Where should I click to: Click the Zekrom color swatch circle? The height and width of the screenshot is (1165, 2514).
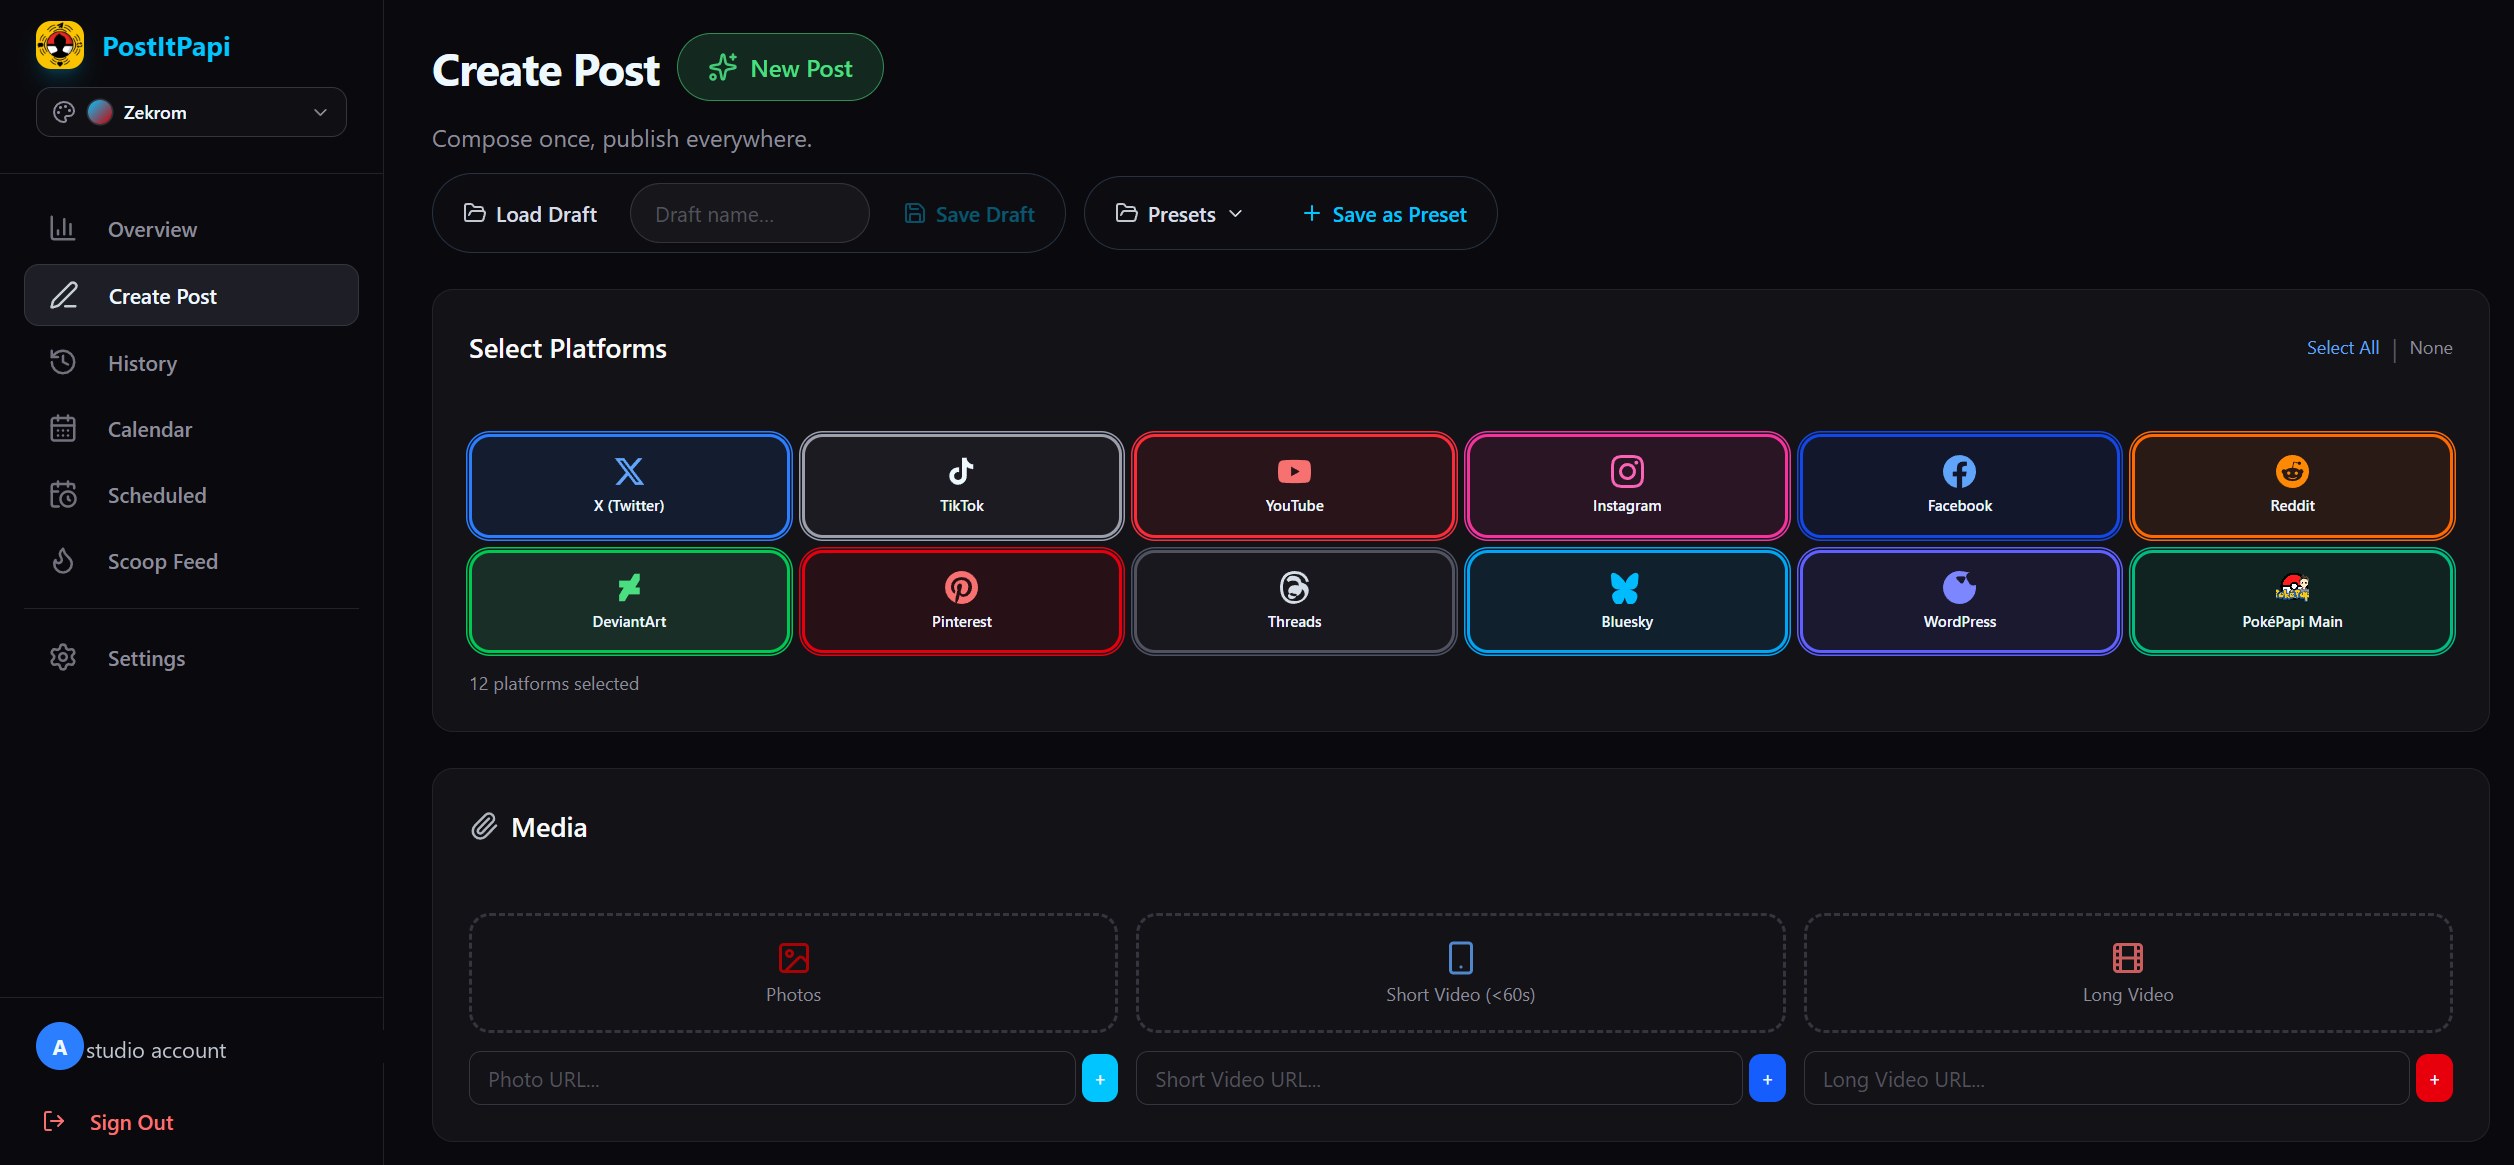pos(100,112)
